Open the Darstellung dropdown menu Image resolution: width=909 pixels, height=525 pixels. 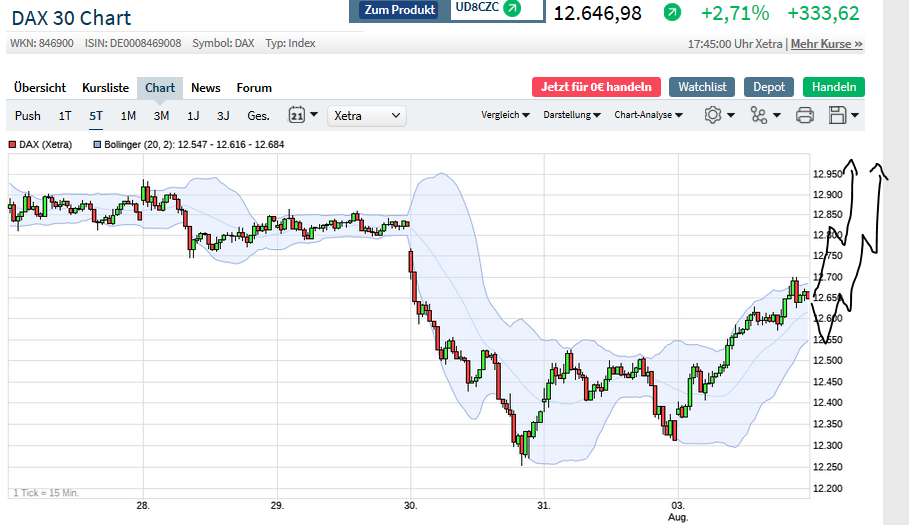[571, 115]
